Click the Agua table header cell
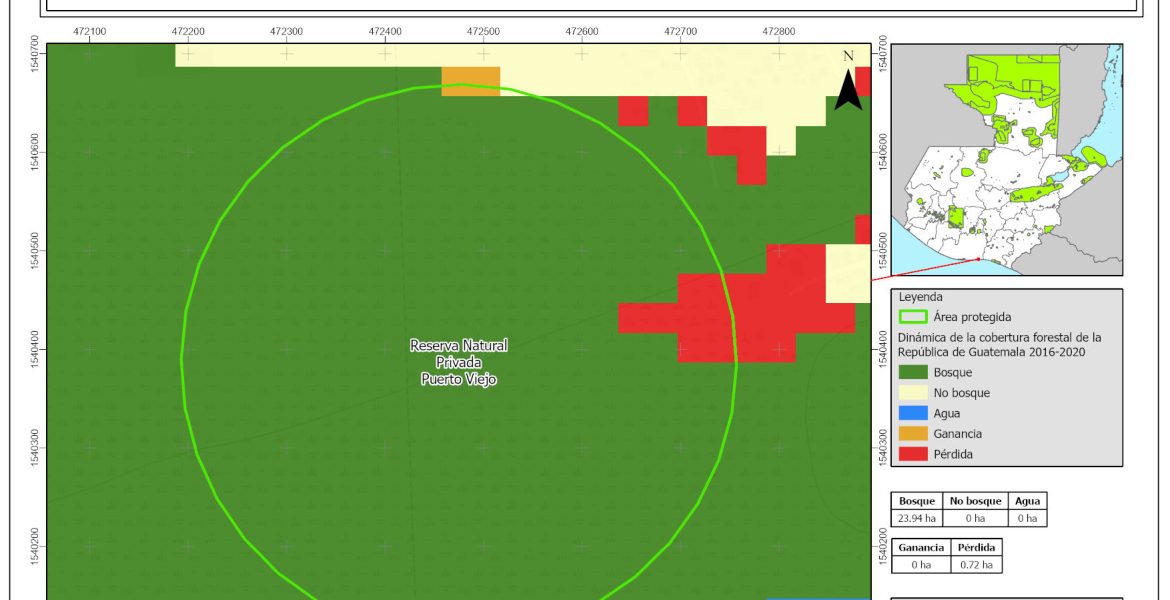This screenshot has height=600, width=1170. click(x=1027, y=501)
